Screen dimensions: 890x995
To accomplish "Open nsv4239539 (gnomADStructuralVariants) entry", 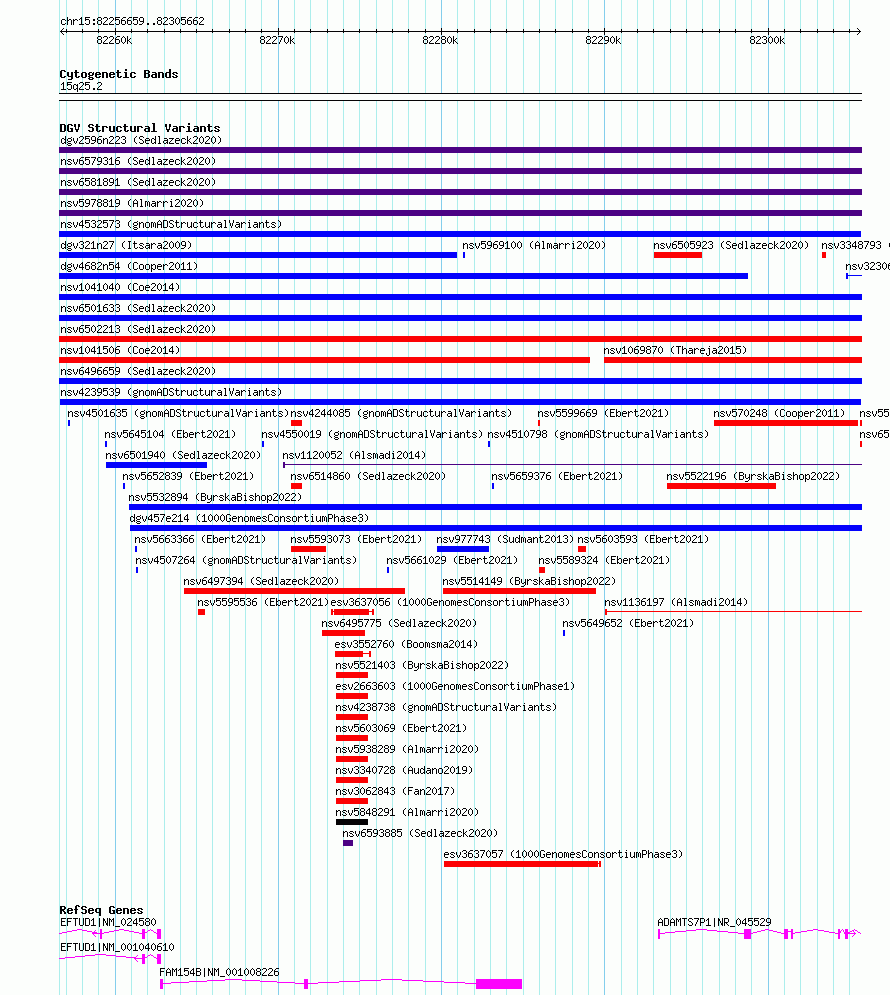I will pos(171,392).
